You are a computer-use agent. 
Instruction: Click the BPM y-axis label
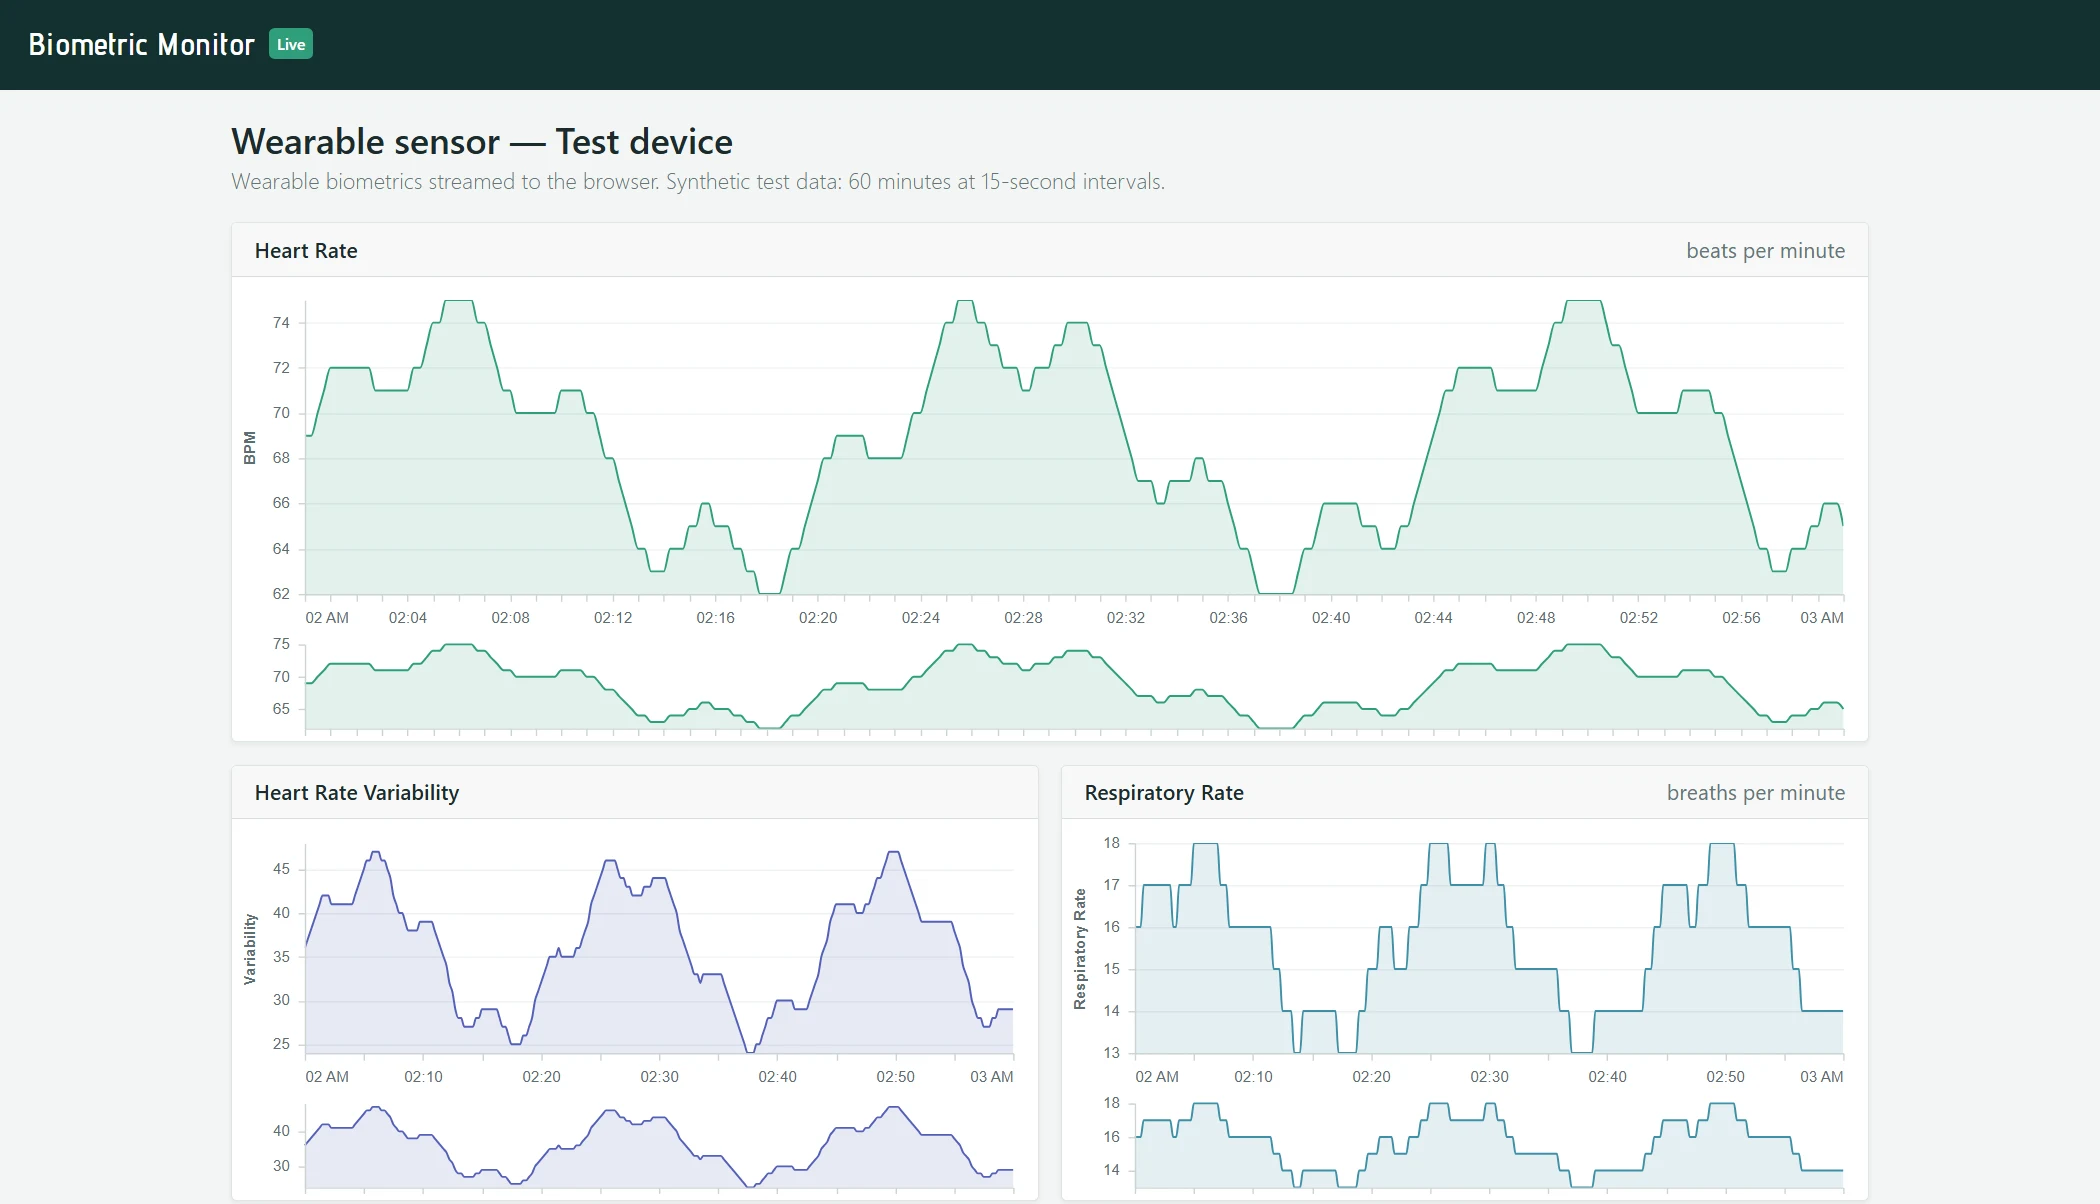[x=250, y=448]
